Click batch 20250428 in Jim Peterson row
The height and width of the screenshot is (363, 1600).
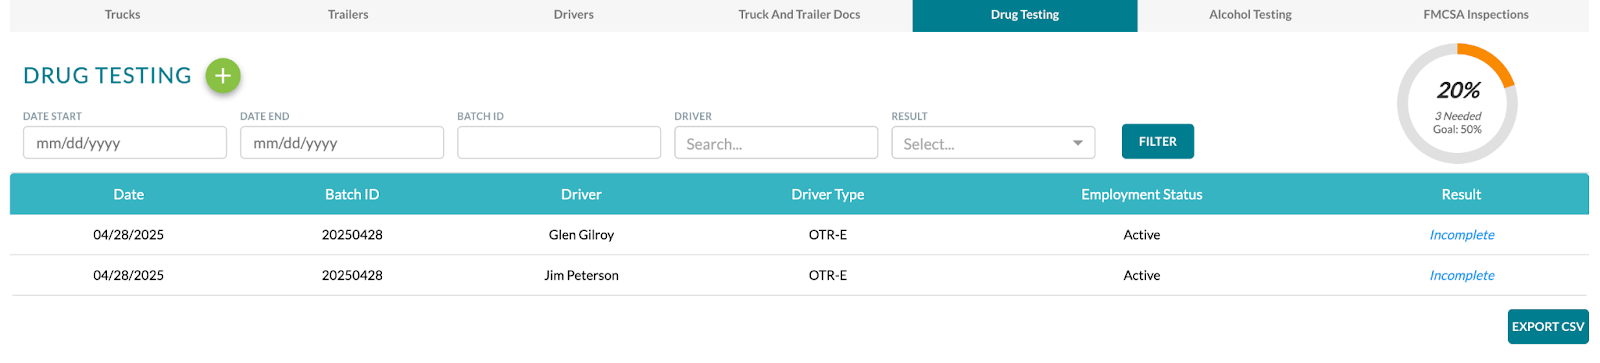point(352,275)
